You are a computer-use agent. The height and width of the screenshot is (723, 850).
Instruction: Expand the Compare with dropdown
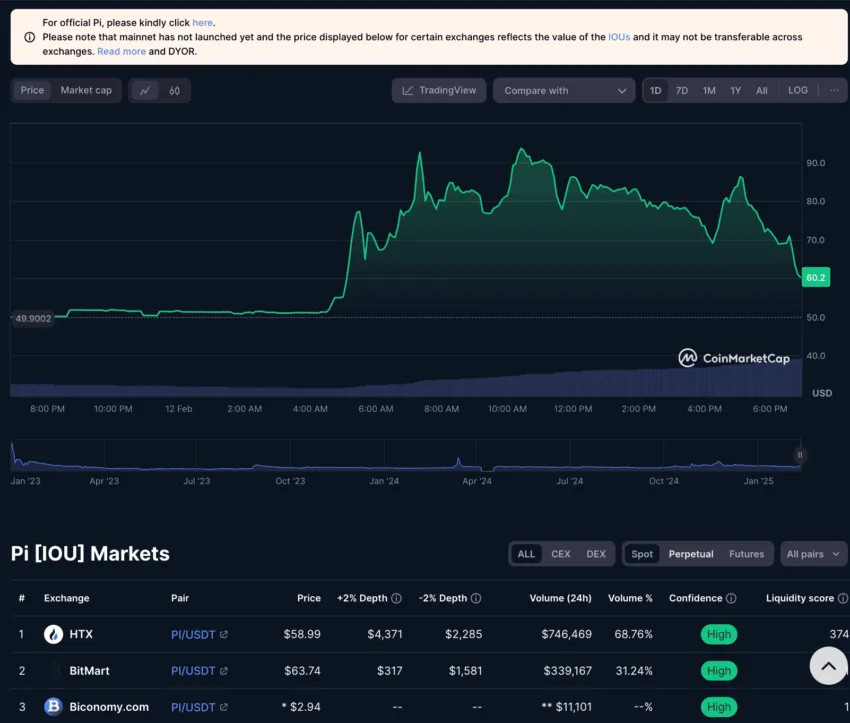pos(563,91)
